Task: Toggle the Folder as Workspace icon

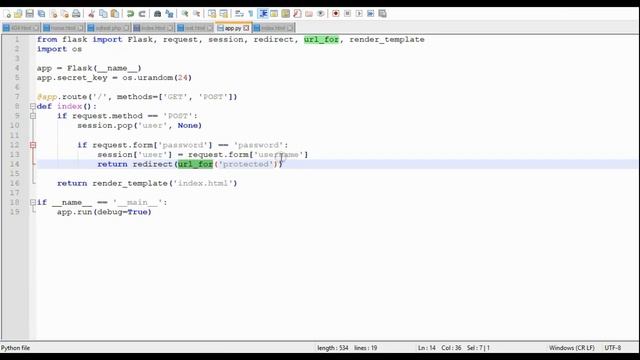Action: 309,14
